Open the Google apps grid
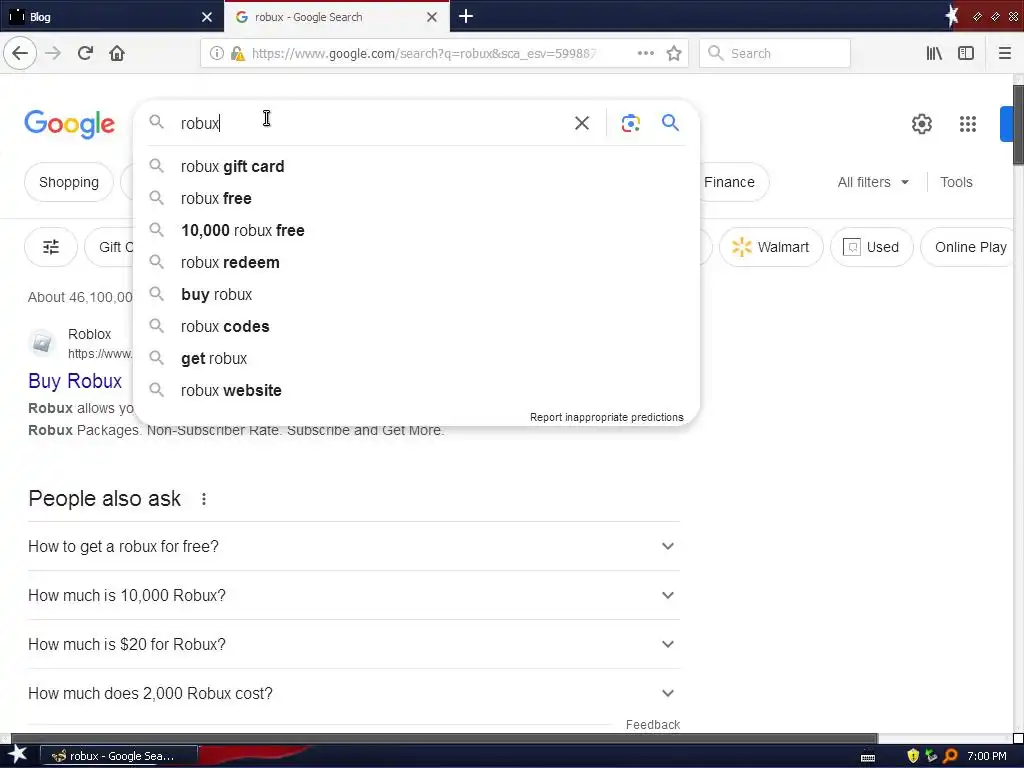This screenshot has height=768, width=1024. tap(967, 123)
